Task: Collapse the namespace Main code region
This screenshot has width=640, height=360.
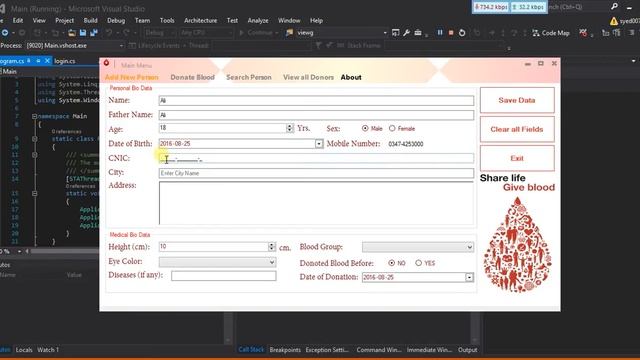Action: coord(35,116)
